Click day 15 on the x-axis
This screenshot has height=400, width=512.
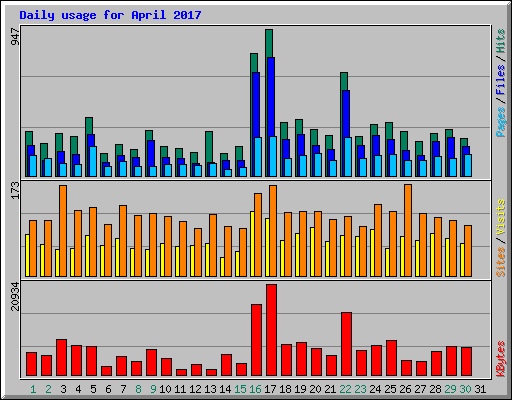pos(240,389)
